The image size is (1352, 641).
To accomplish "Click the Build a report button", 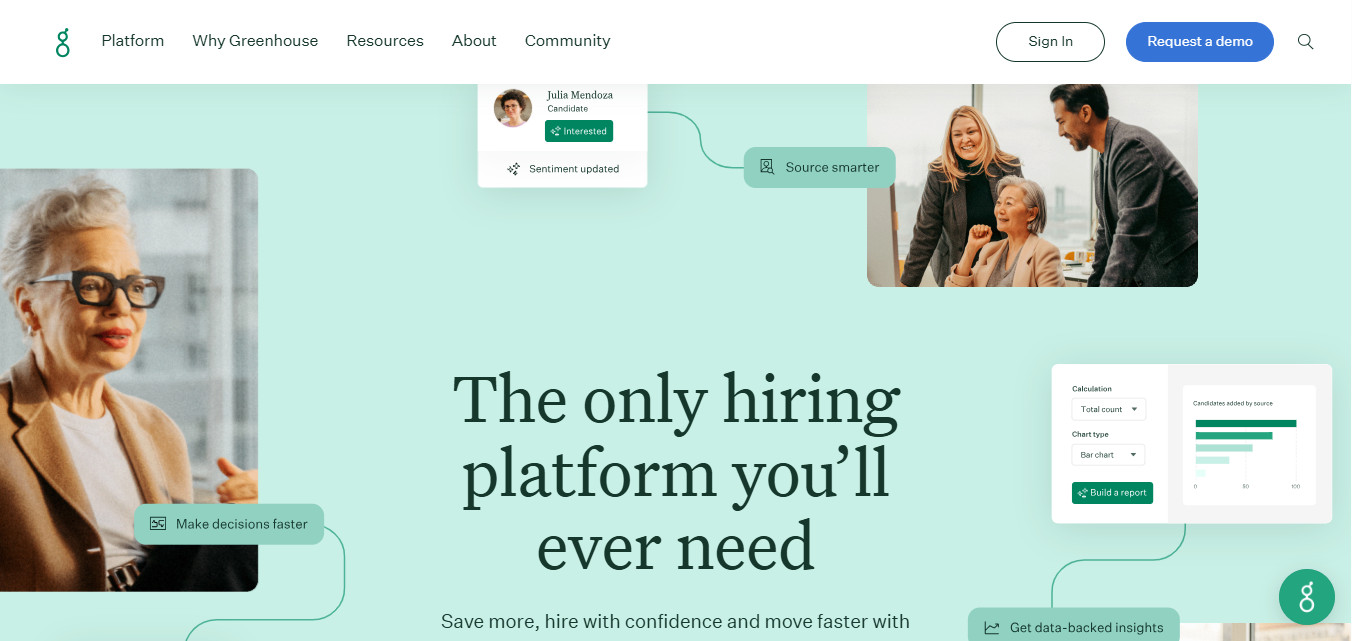I will pyautogui.click(x=1112, y=493).
